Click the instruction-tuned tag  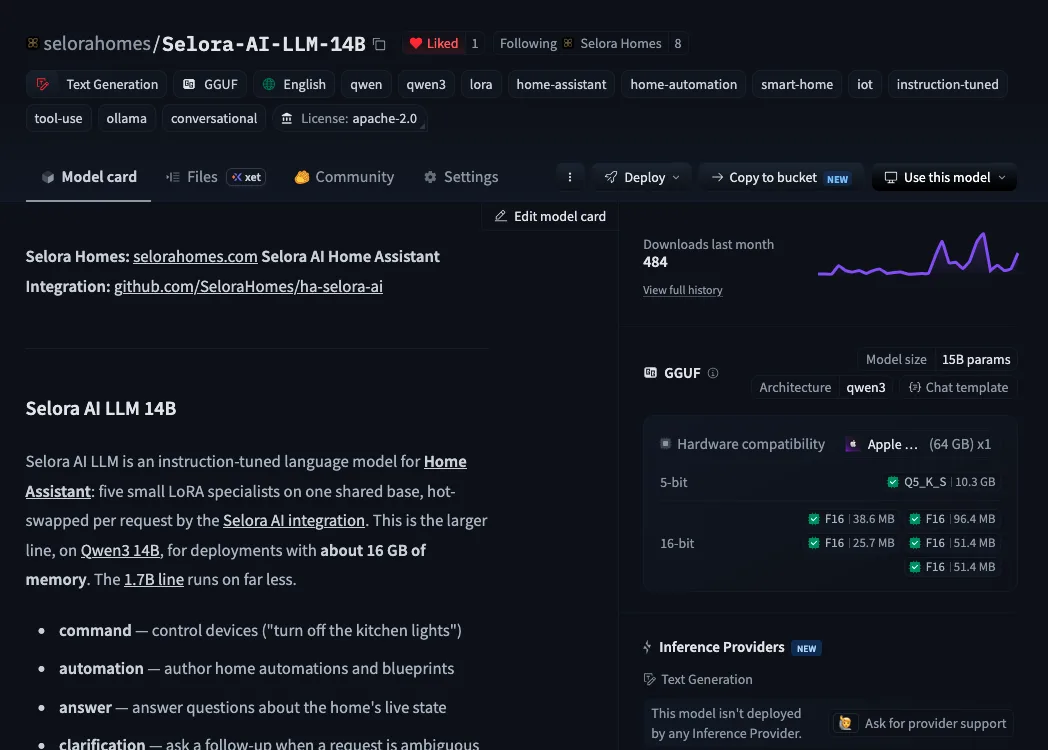[947, 84]
